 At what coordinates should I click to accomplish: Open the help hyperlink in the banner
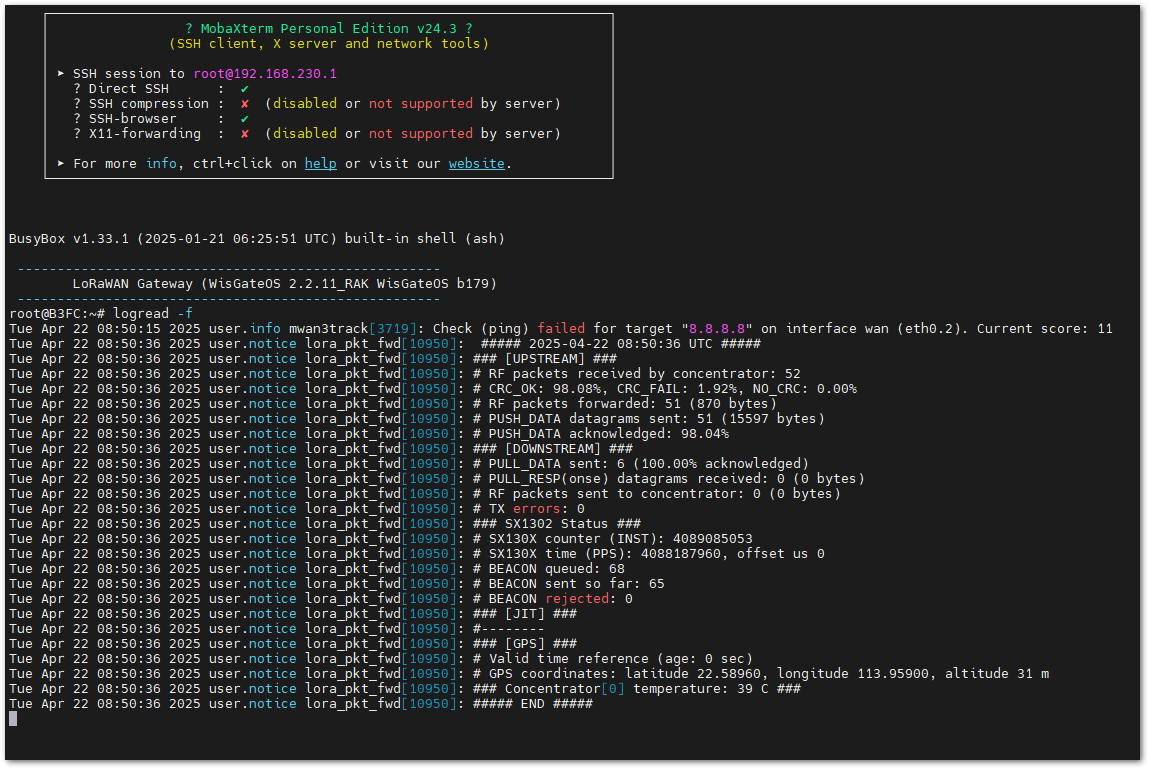[320, 163]
